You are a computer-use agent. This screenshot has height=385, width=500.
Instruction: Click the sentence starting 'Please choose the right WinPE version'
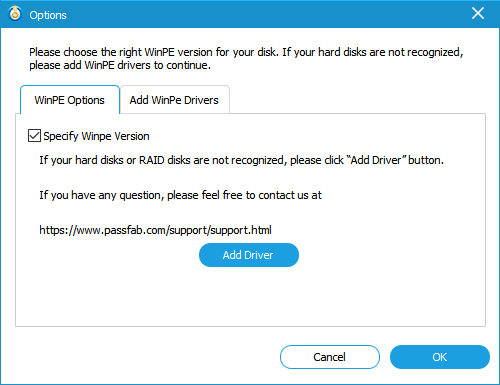pyautogui.click(x=246, y=52)
